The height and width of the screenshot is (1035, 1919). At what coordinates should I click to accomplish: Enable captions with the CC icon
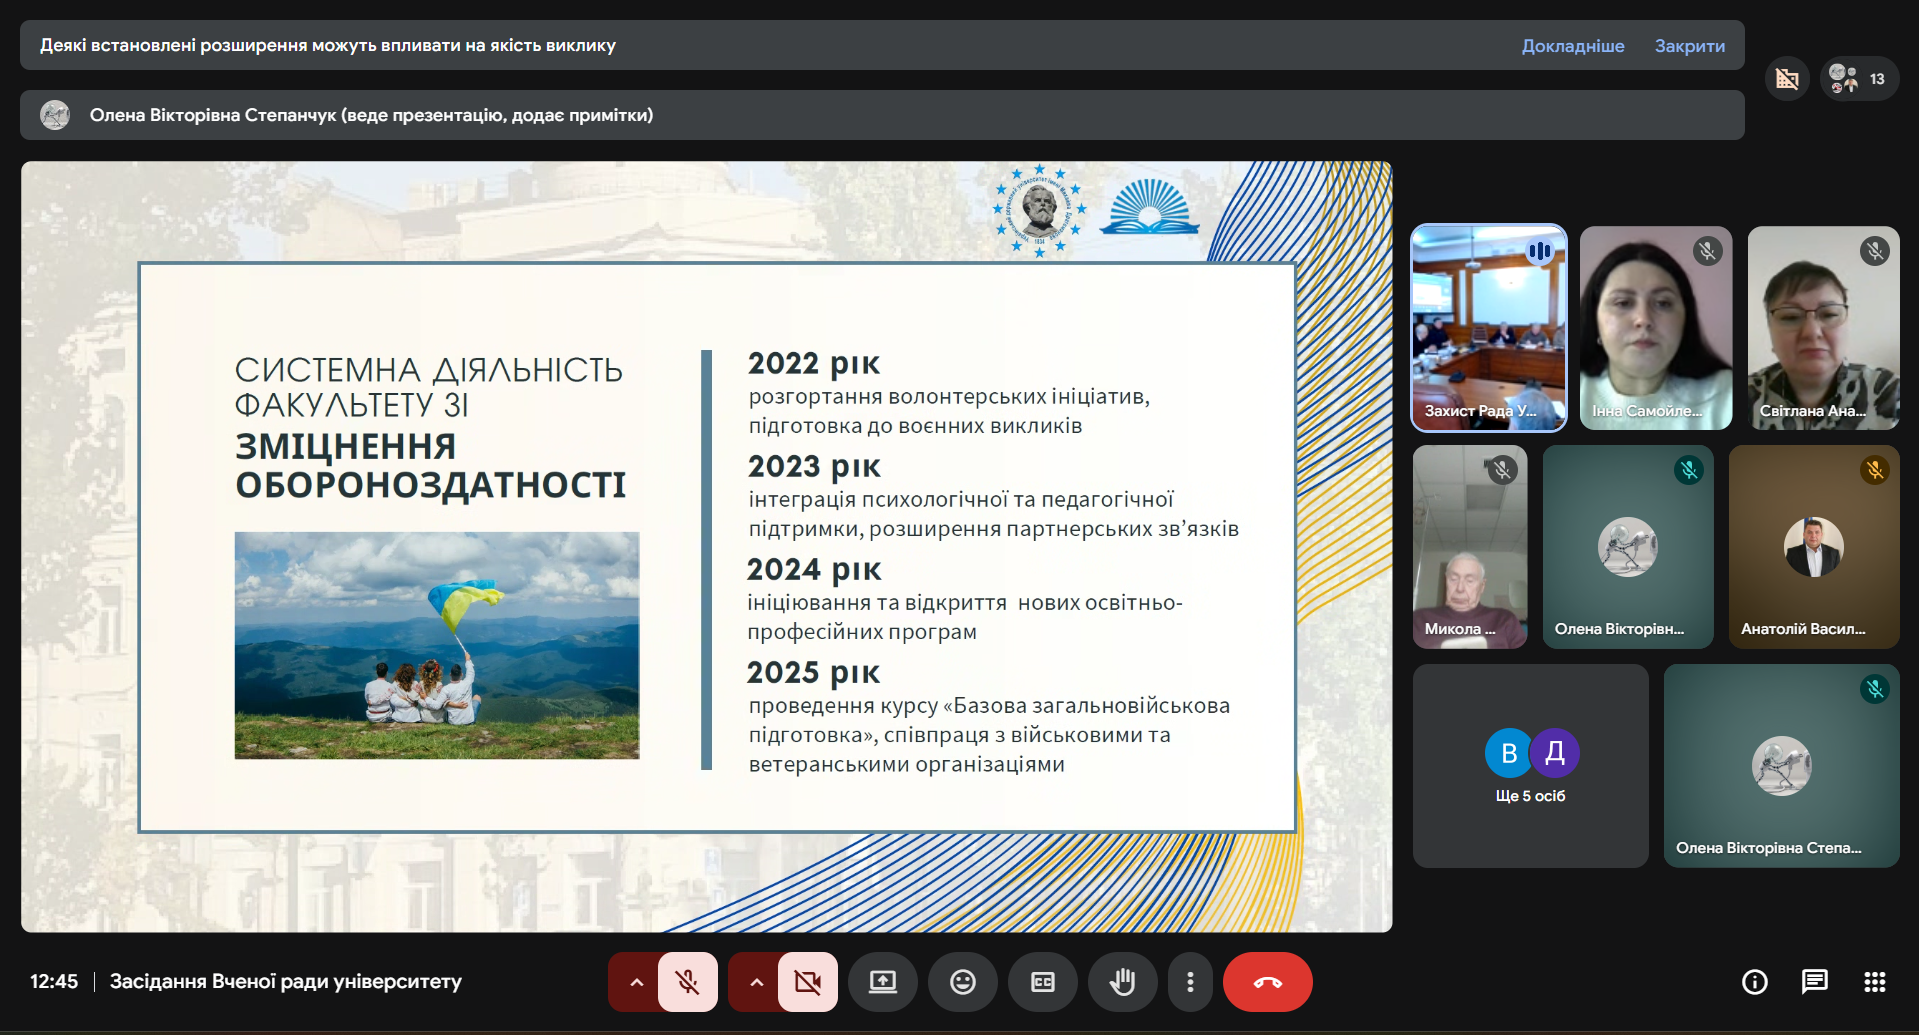point(1043,982)
